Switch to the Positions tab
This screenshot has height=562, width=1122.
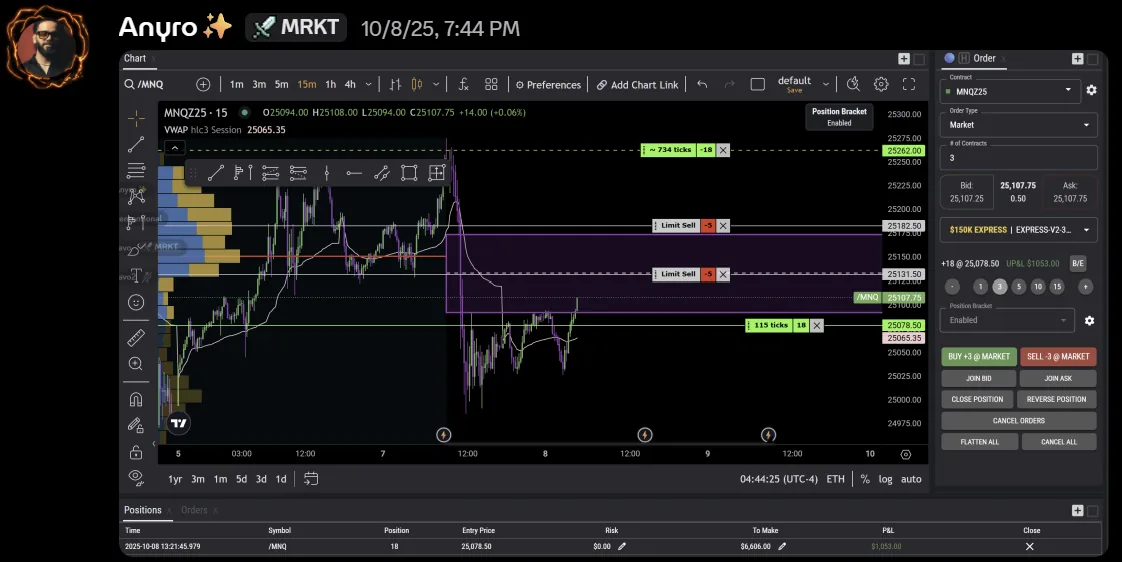point(142,510)
